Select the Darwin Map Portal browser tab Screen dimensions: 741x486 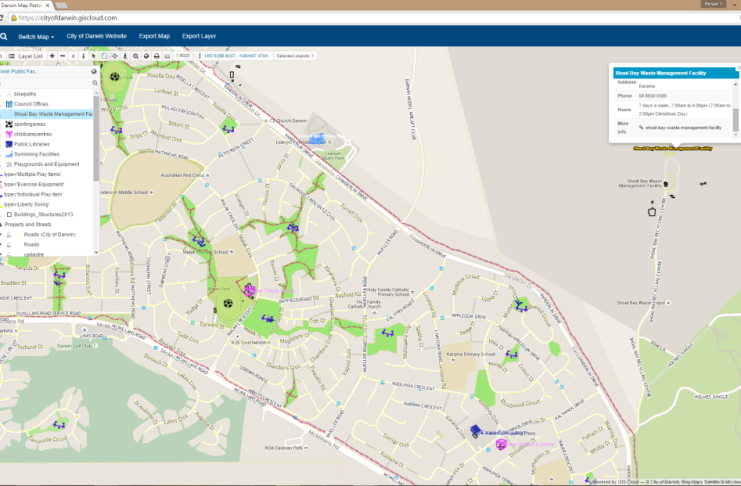(x=25, y=5)
